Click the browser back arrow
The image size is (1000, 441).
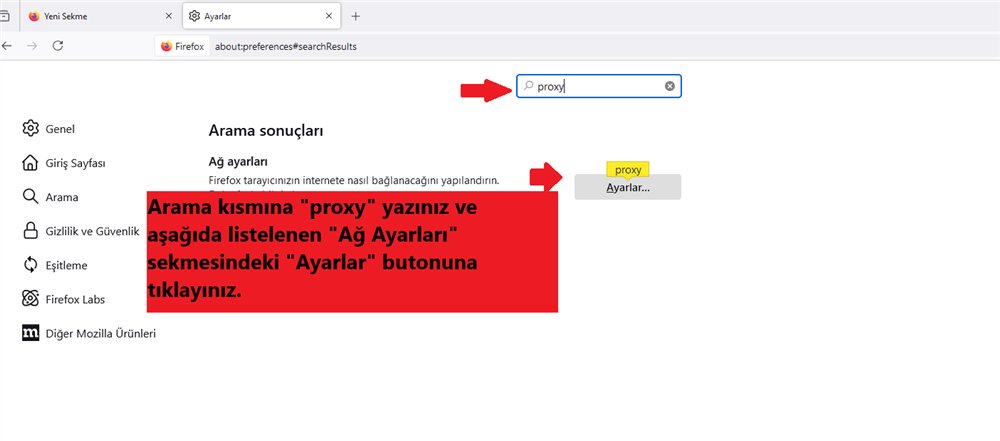coord(7,46)
